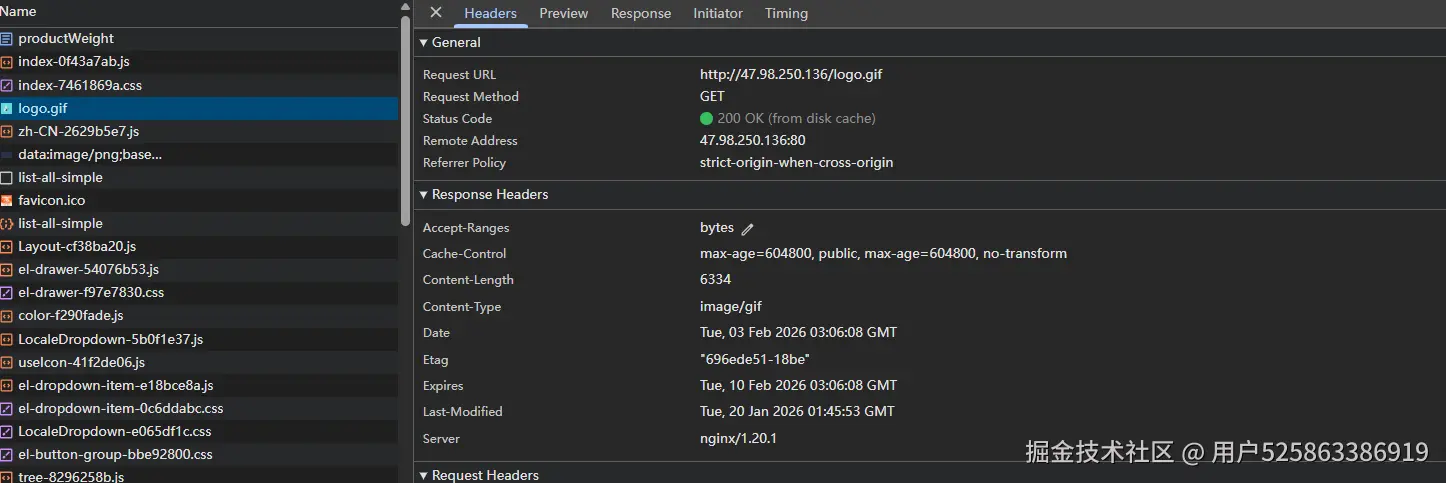The height and width of the screenshot is (483, 1446).
Task: Click the icon beside el-dropdown-item-e18bce8a.js
Action: (7, 385)
